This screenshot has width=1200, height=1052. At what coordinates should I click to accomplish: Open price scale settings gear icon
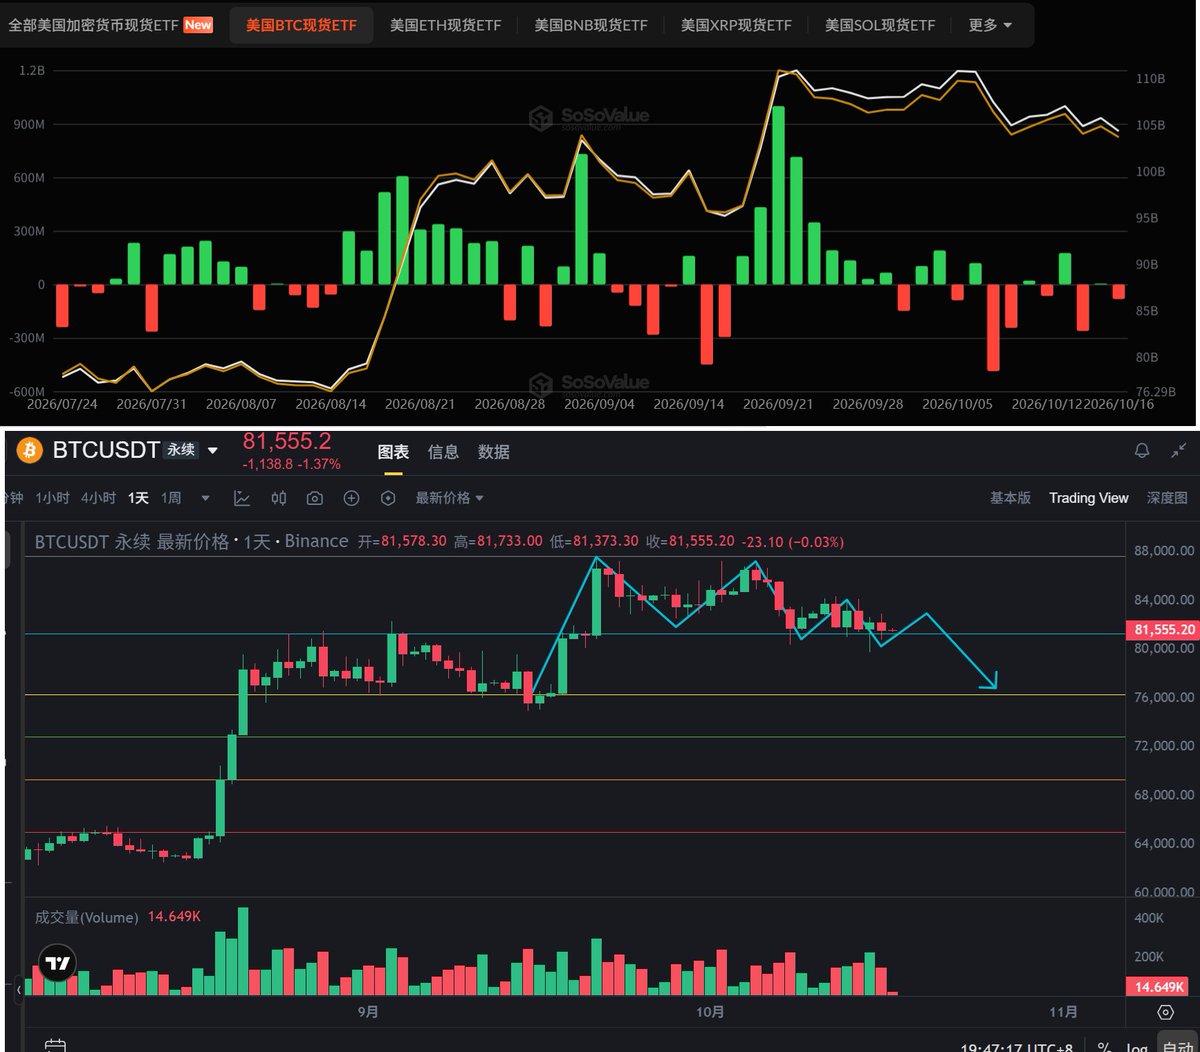[1165, 1012]
